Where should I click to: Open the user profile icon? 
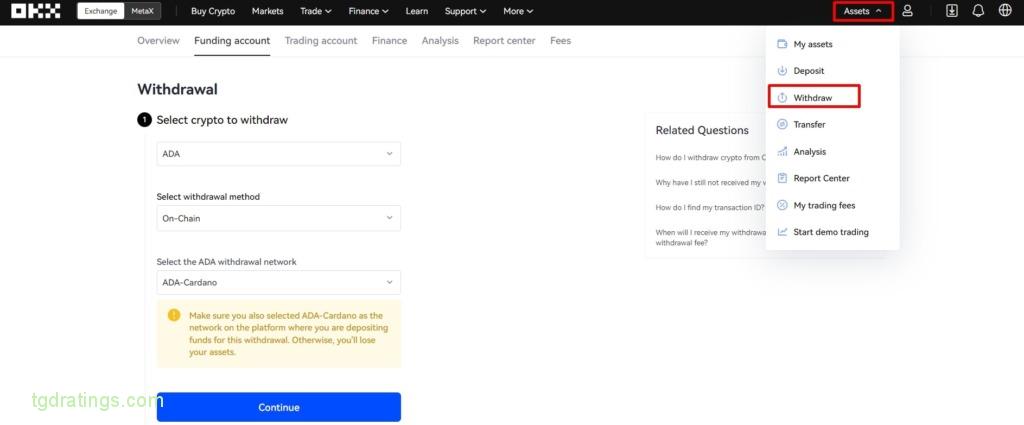coord(907,11)
